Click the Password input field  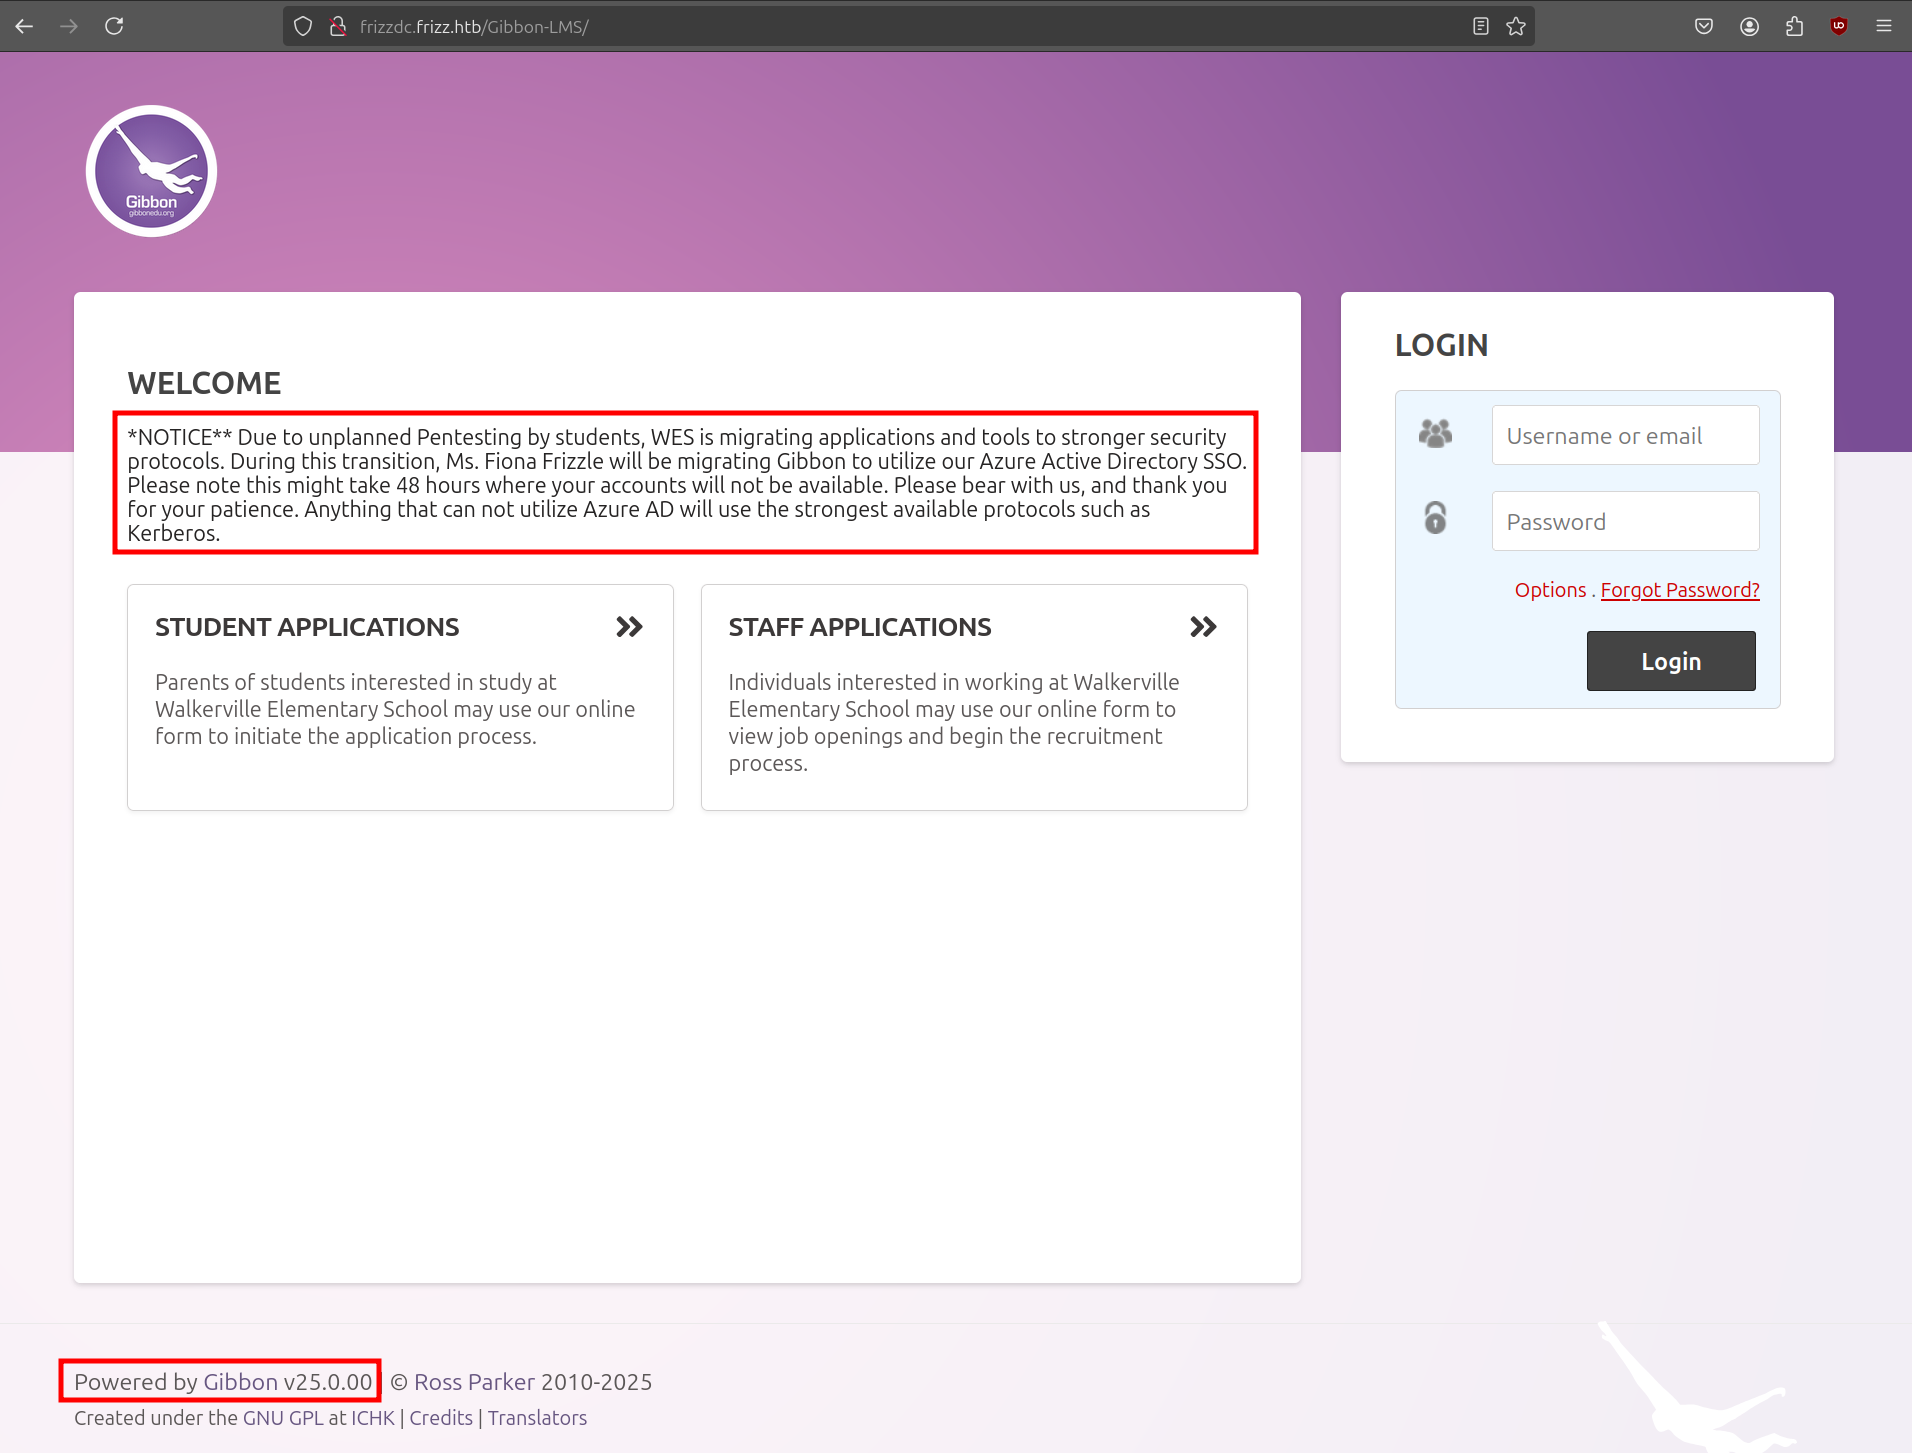tap(1625, 521)
